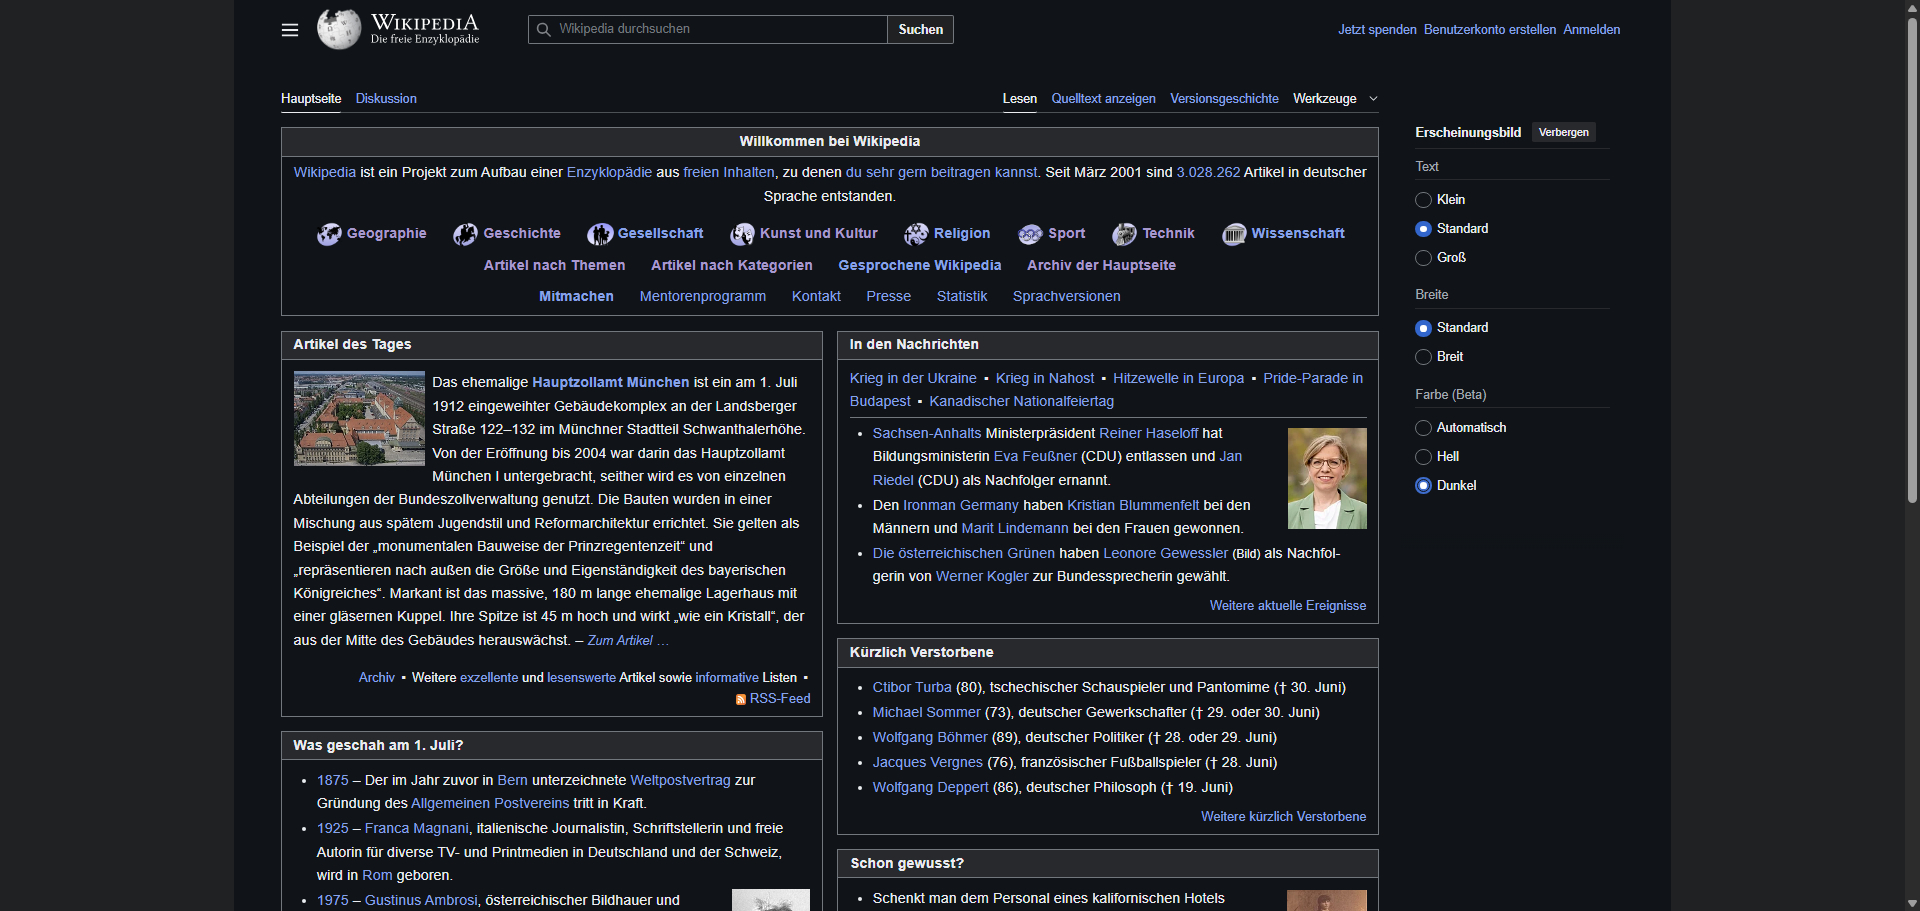The image size is (1920, 911).
Task: Select Standard text size
Action: [1423, 229]
